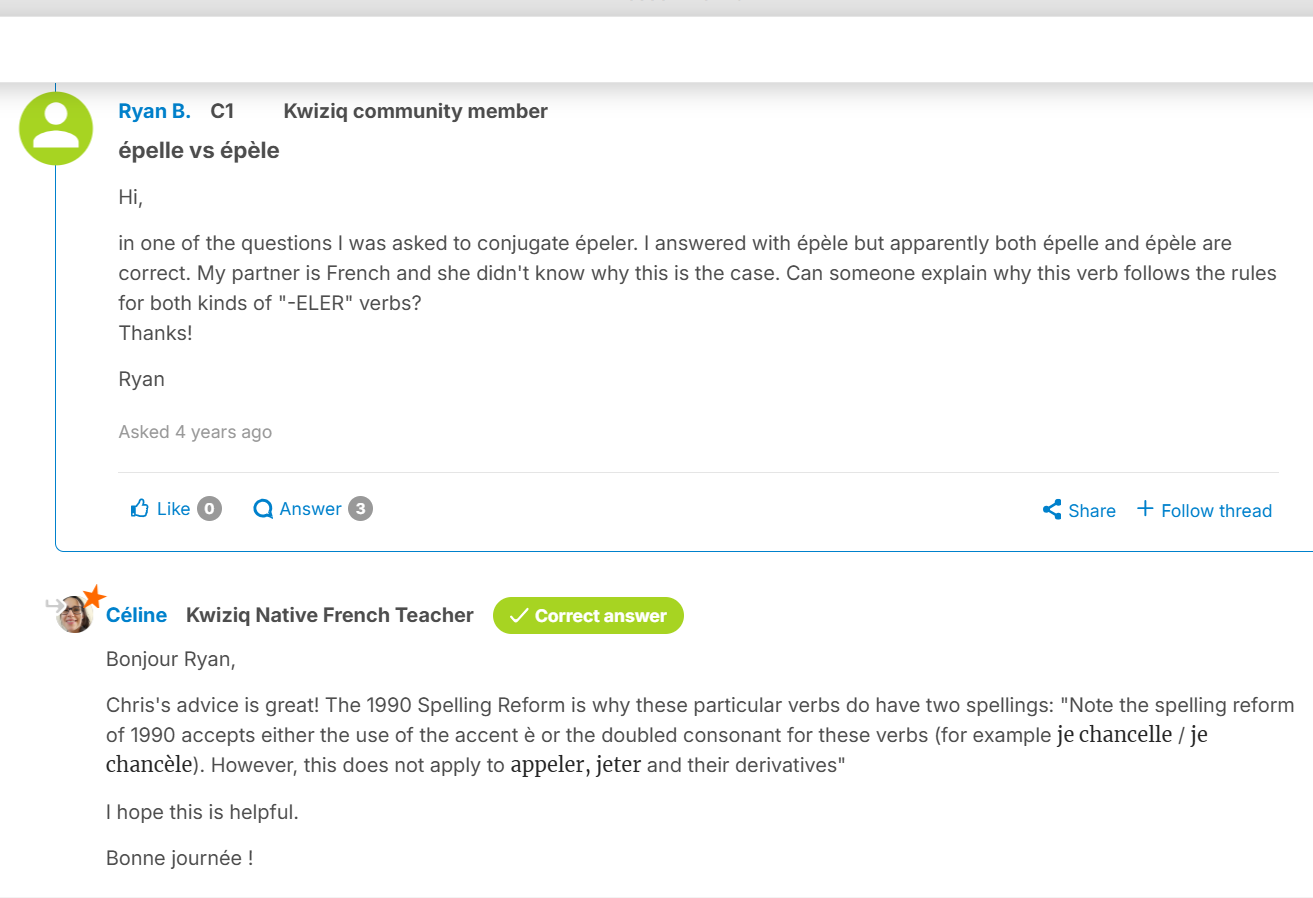
Task: Open Ryan B.'s profile link
Action: (x=154, y=111)
